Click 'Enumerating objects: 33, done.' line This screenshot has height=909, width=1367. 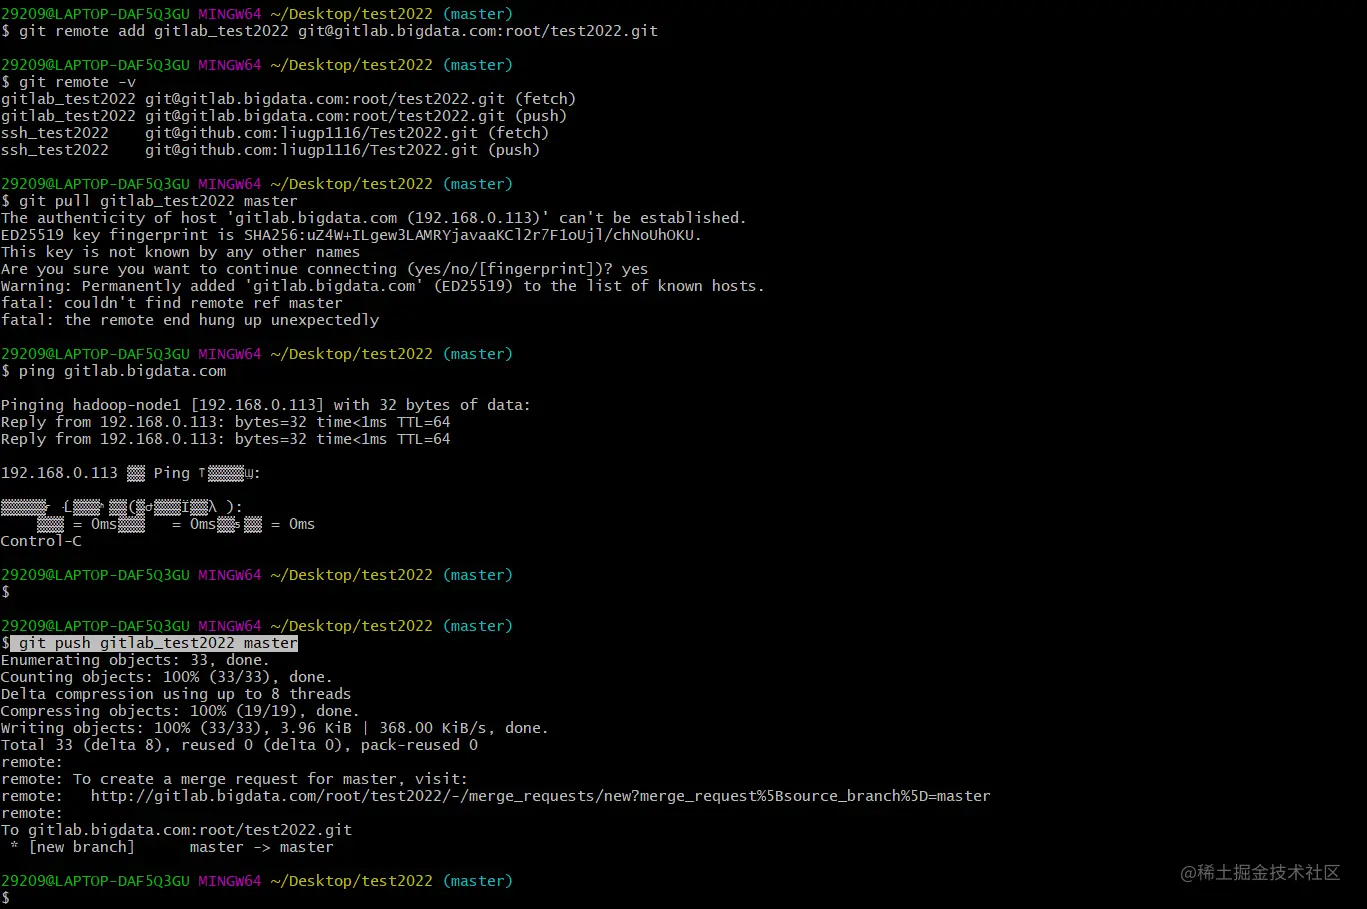pos(135,660)
